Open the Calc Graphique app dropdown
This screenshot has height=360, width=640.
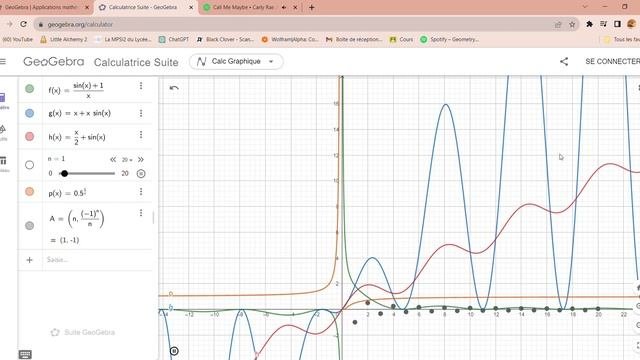point(236,62)
